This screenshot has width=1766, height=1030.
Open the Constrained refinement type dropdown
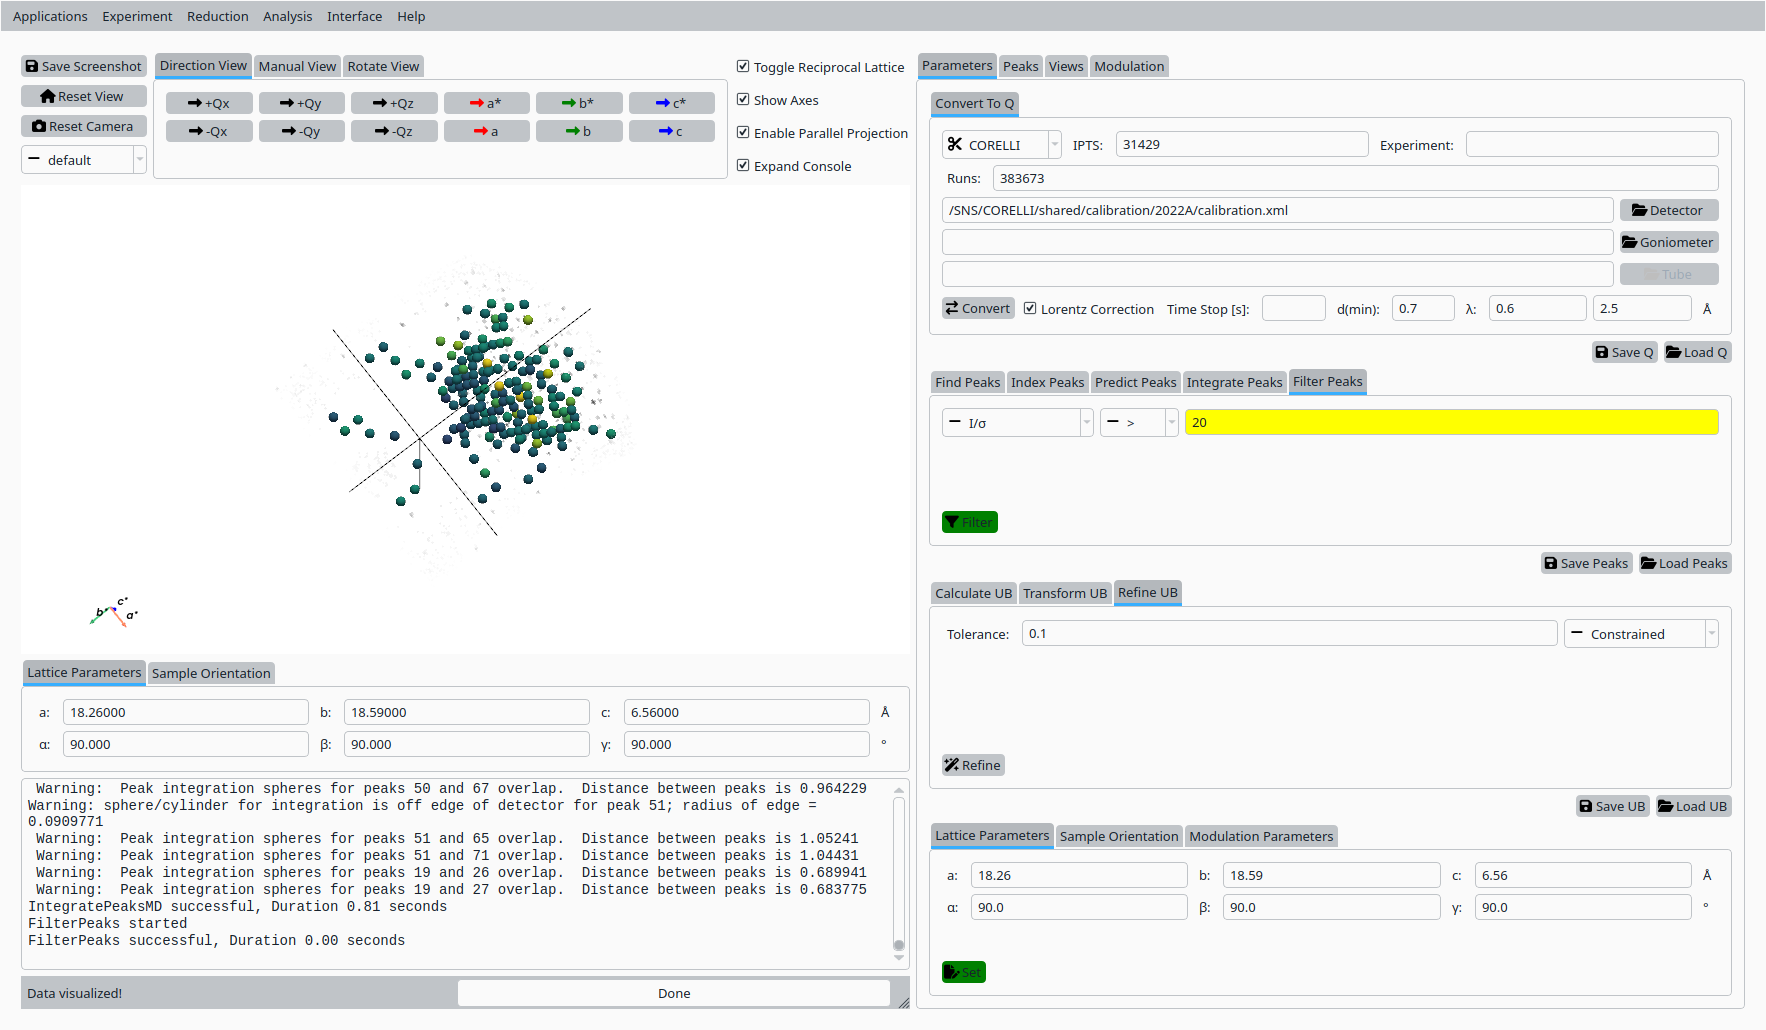[1640, 634]
